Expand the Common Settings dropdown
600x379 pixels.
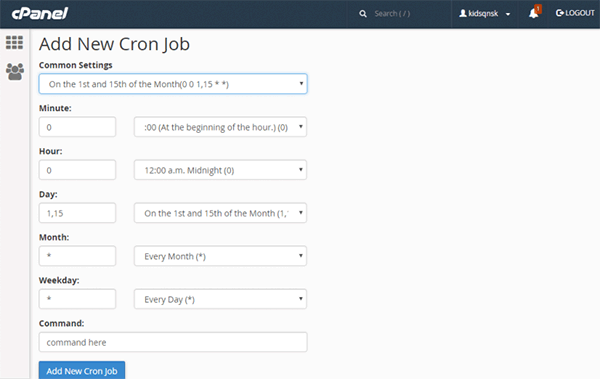pos(173,84)
